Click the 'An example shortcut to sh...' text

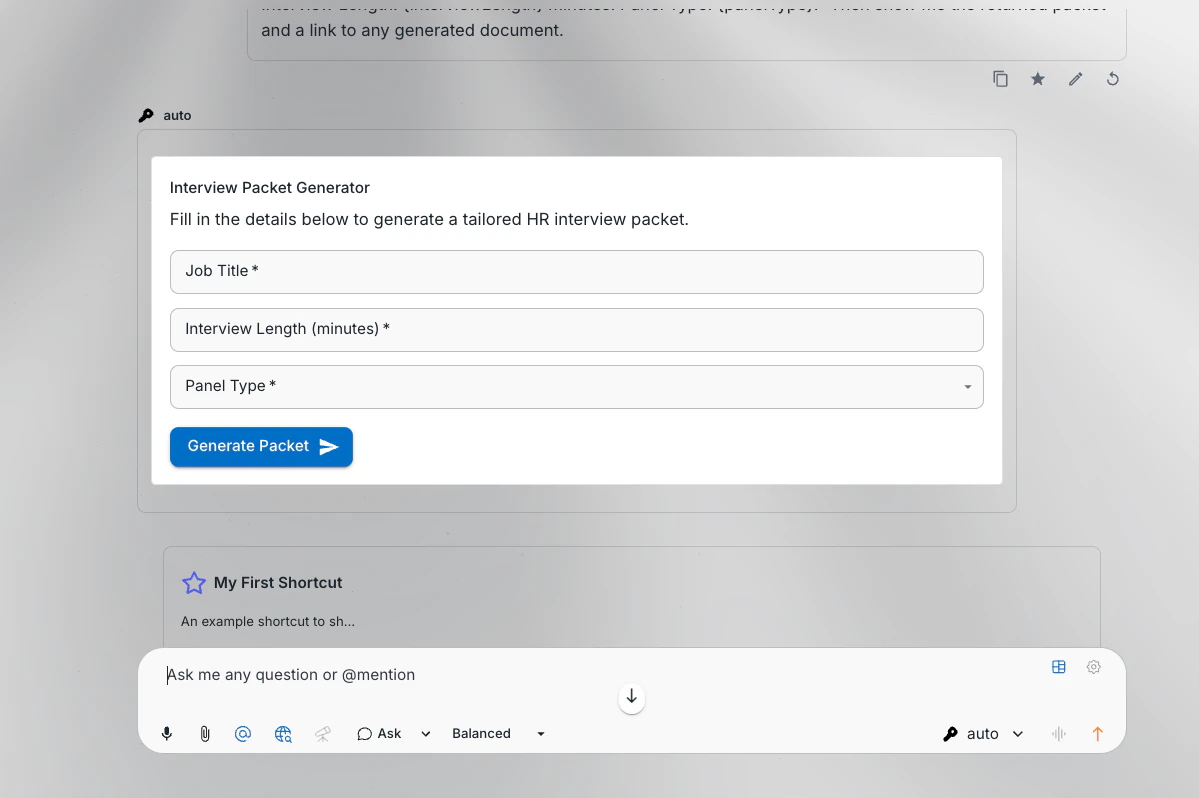click(268, 621)
